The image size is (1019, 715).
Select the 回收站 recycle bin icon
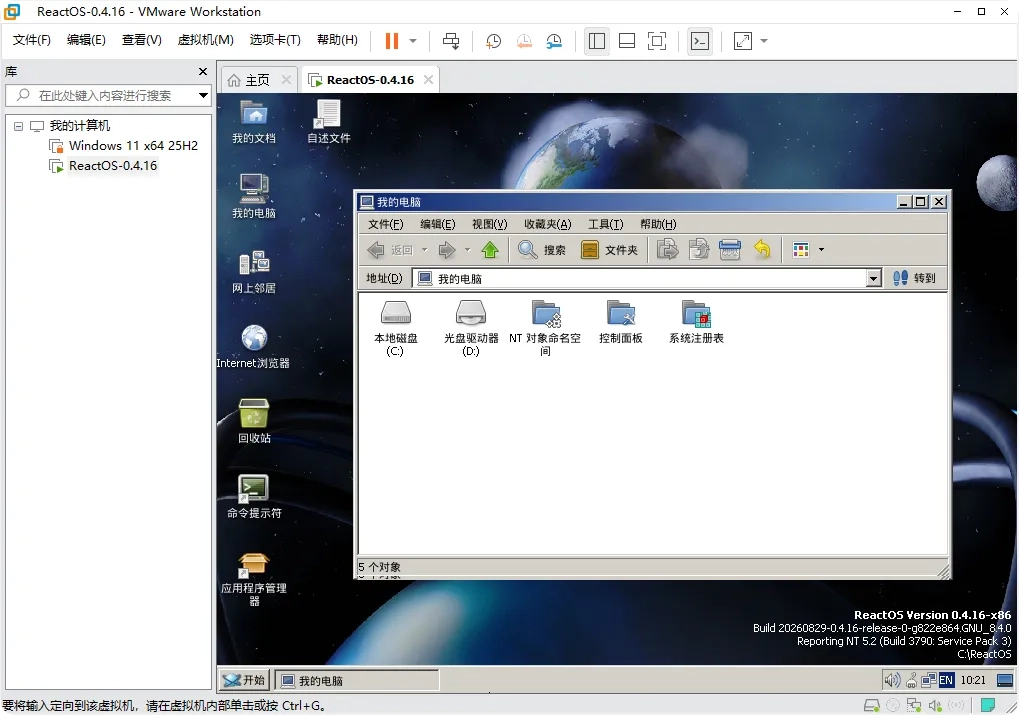[x=254, y=422]
